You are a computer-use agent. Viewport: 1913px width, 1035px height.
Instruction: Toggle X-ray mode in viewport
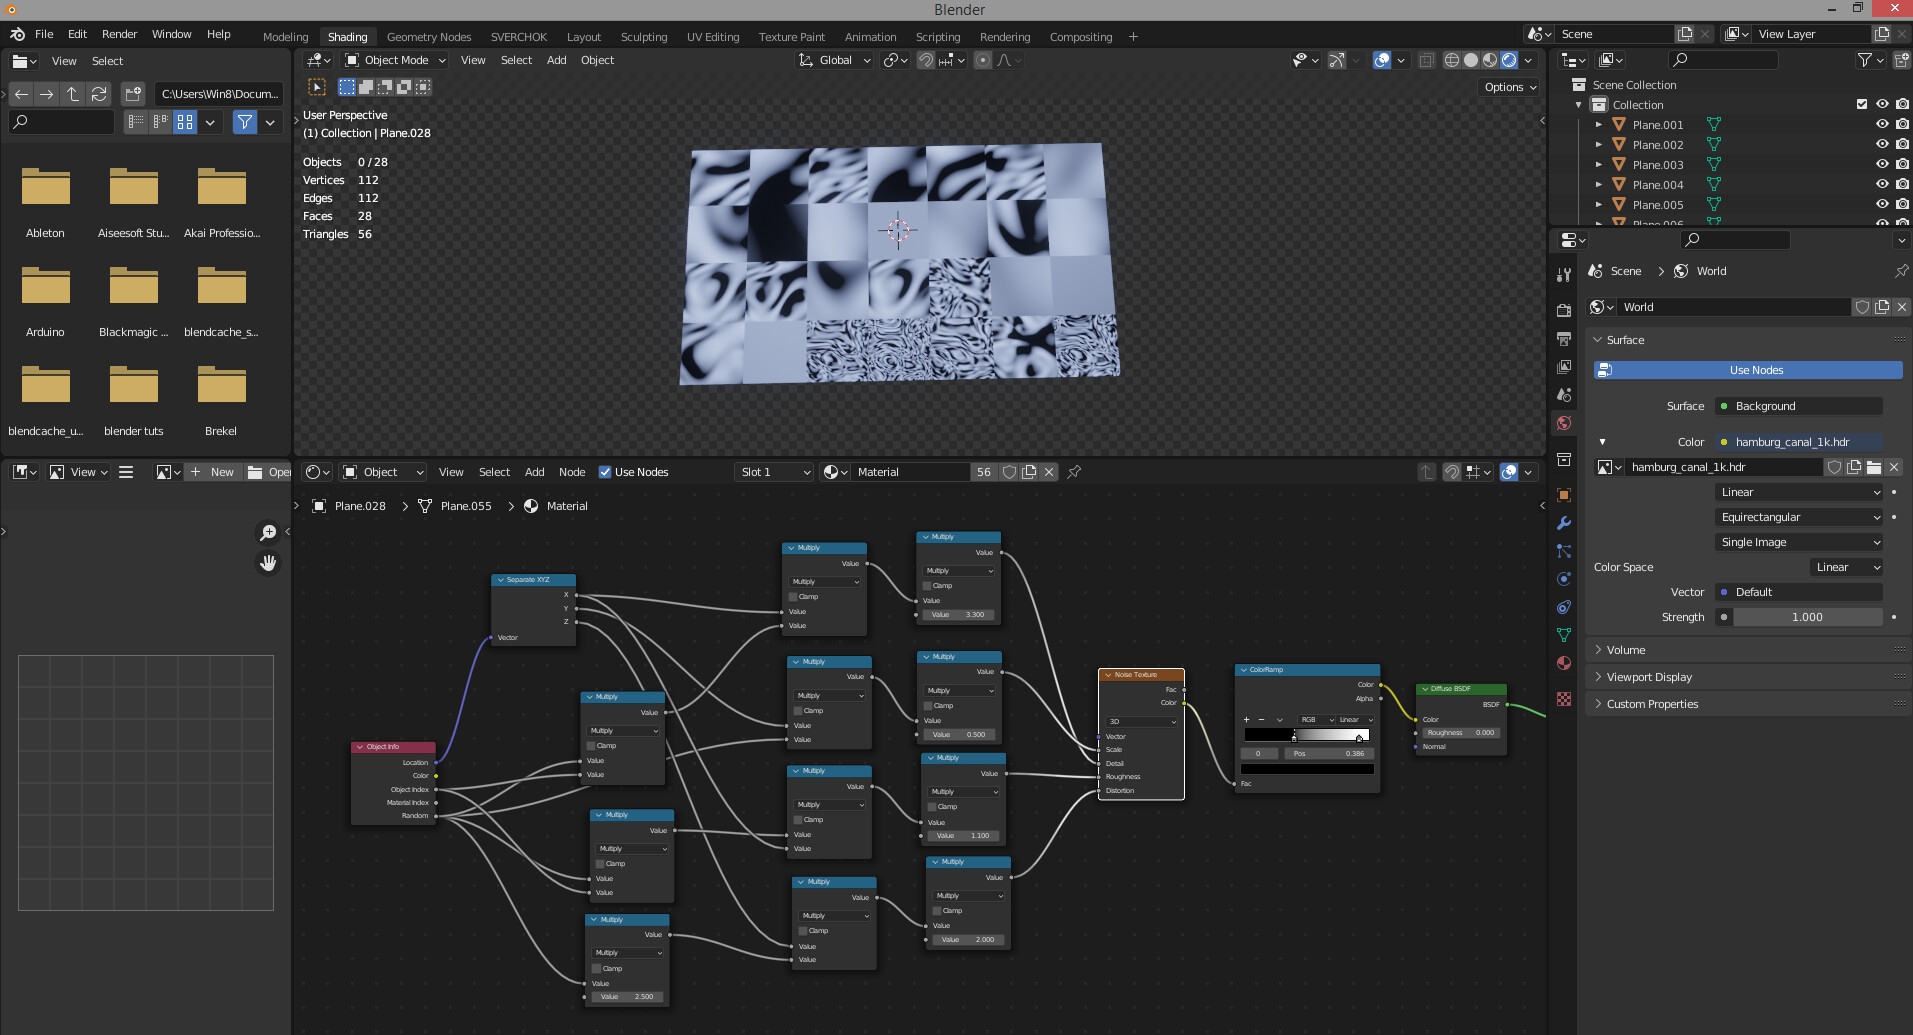coord(1426,60)
